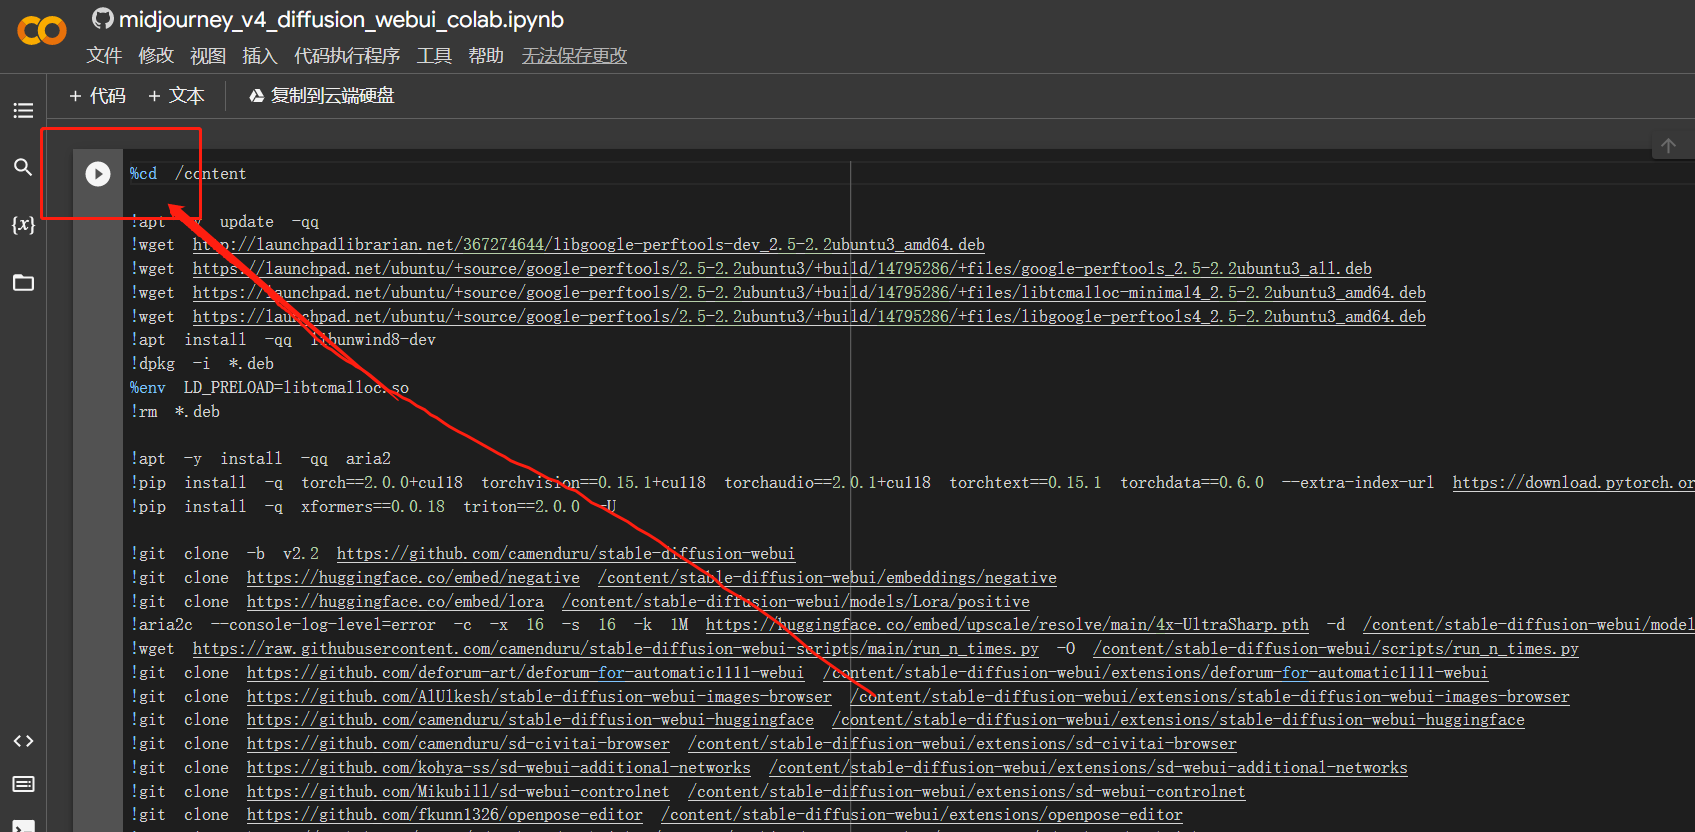
Task: Click the !apt -y install -qq aria2 line
Action: tap(261, 459)
